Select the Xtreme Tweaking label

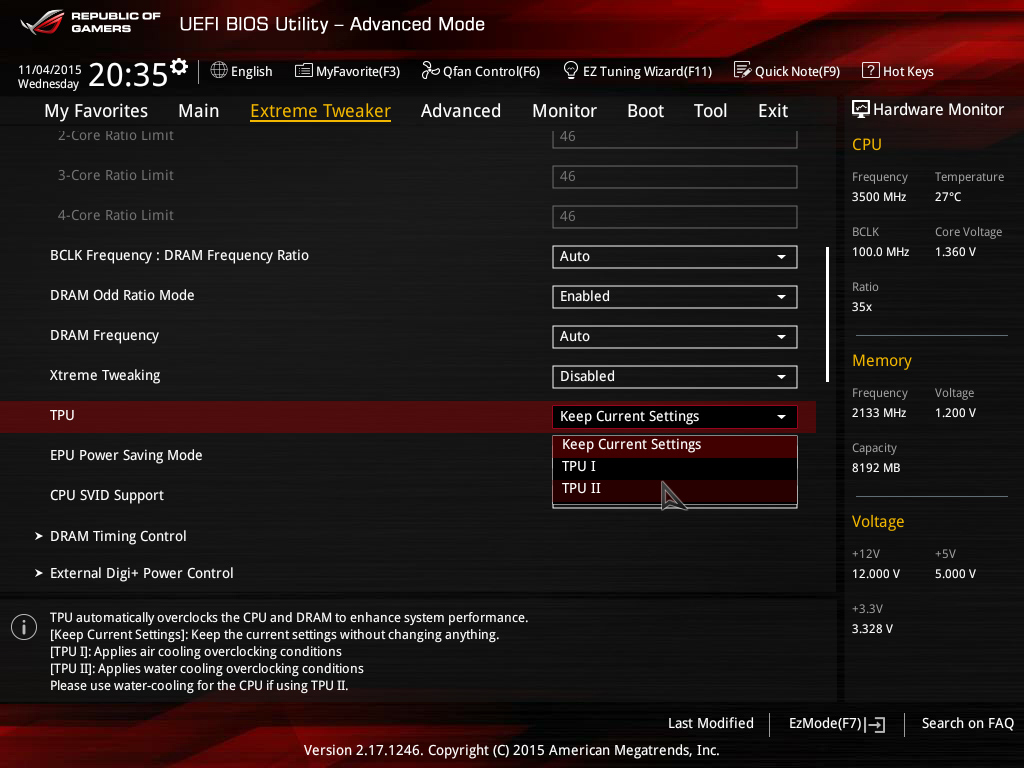(x=105, y=376)
